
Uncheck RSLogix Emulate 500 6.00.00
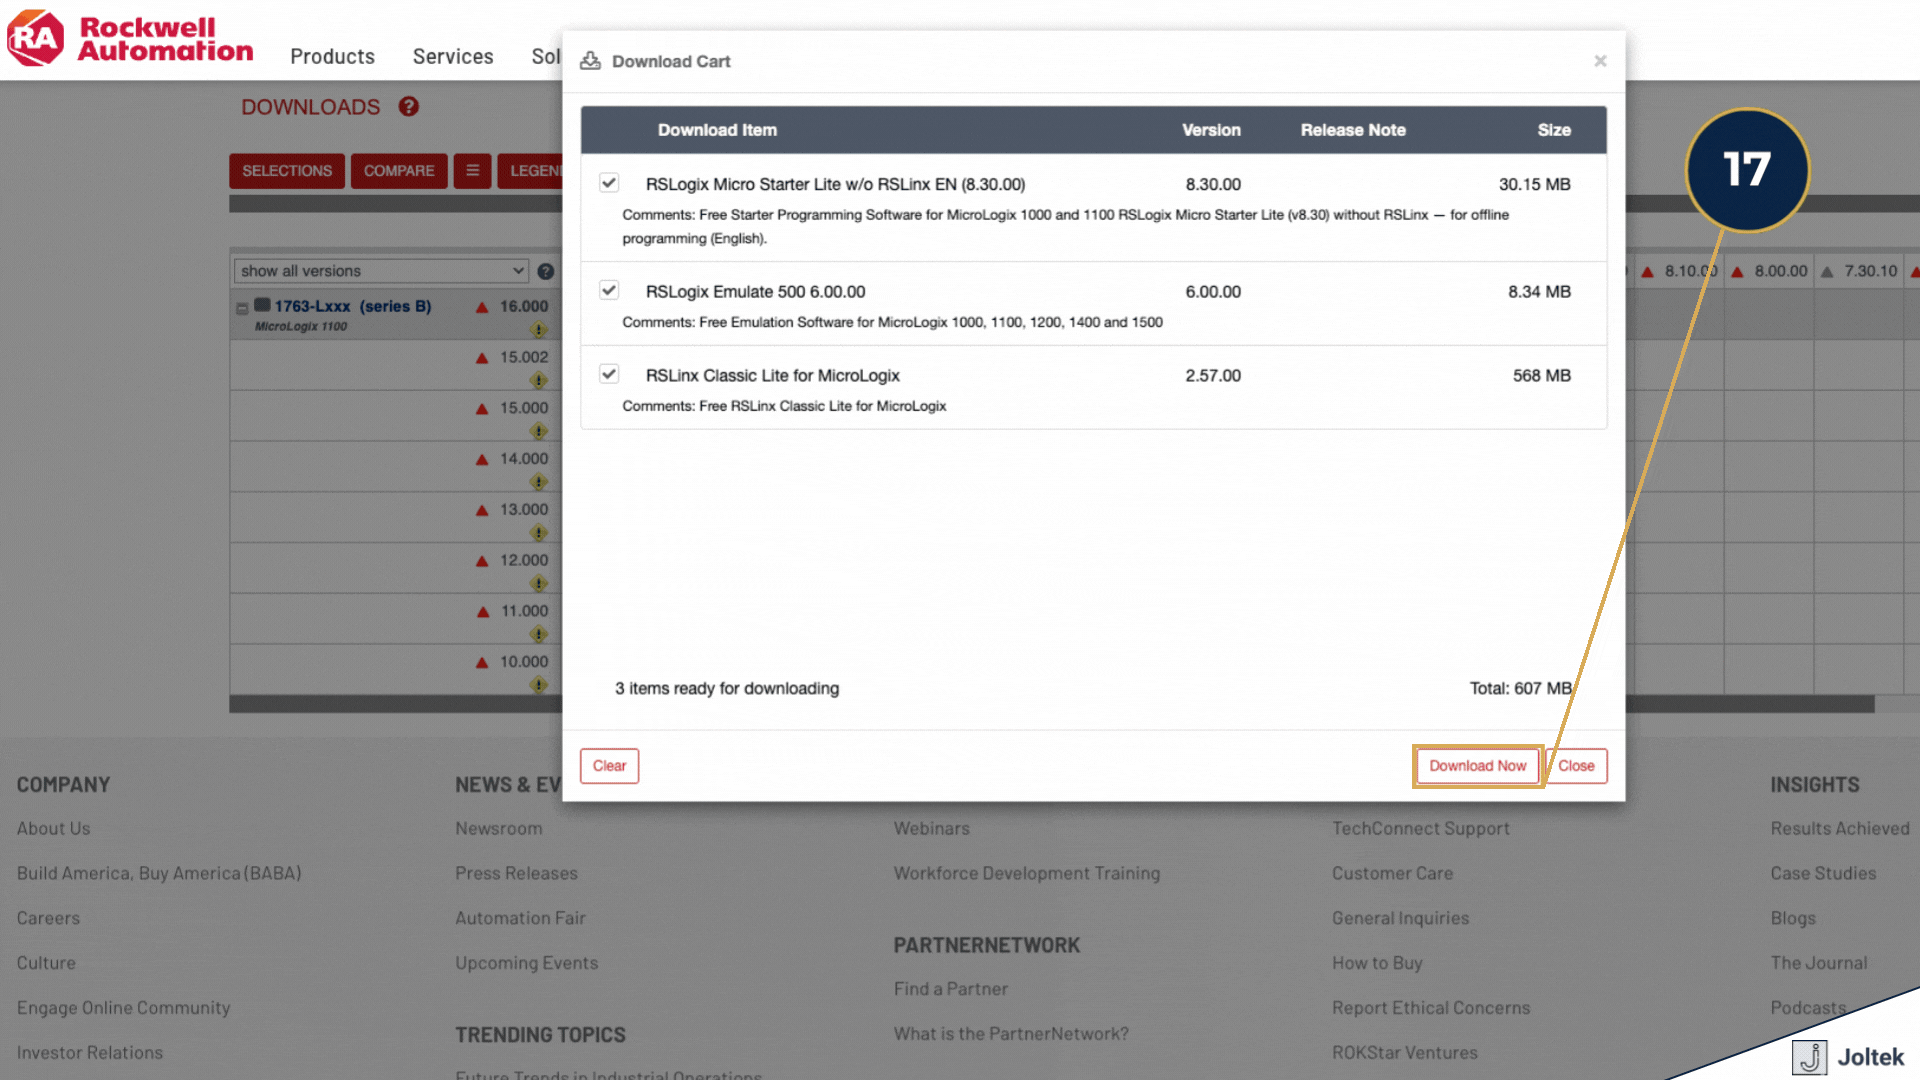pos(609,290)
